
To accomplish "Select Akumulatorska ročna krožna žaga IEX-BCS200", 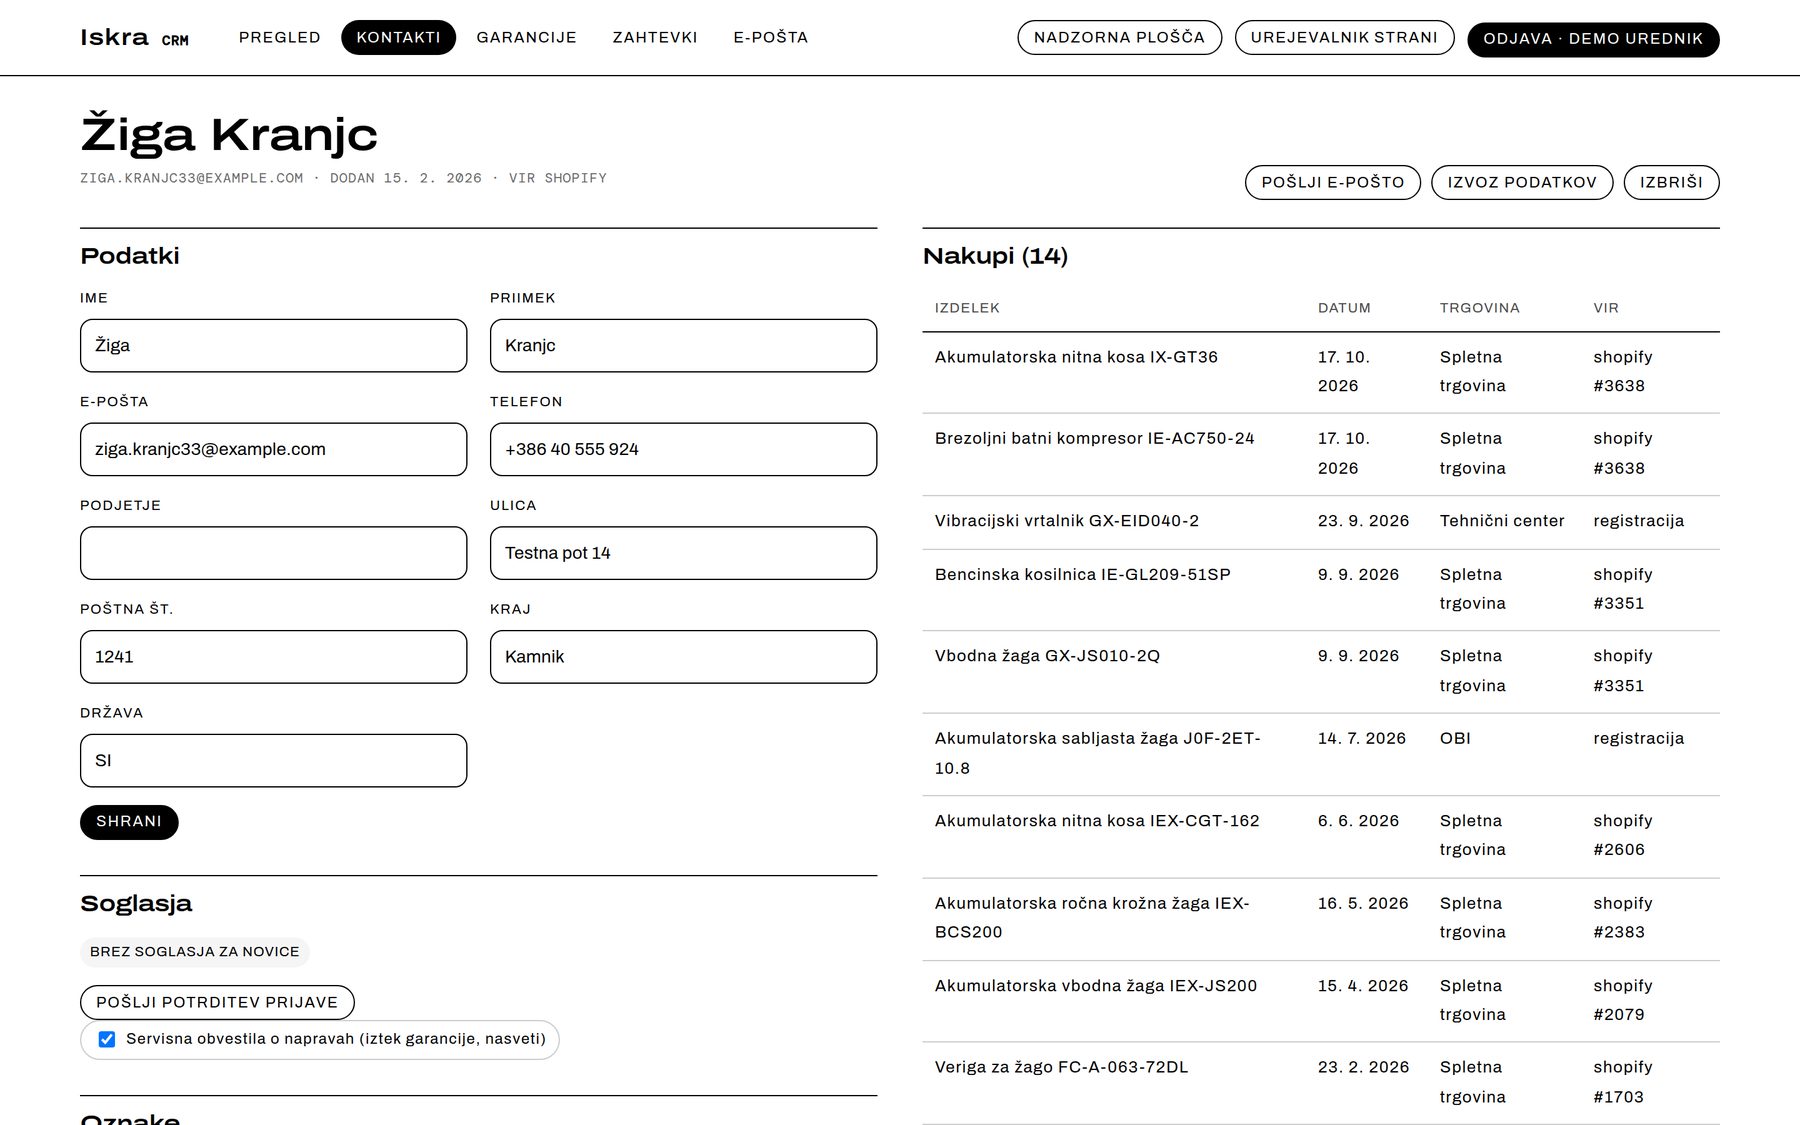I will tap(1321, 919).
